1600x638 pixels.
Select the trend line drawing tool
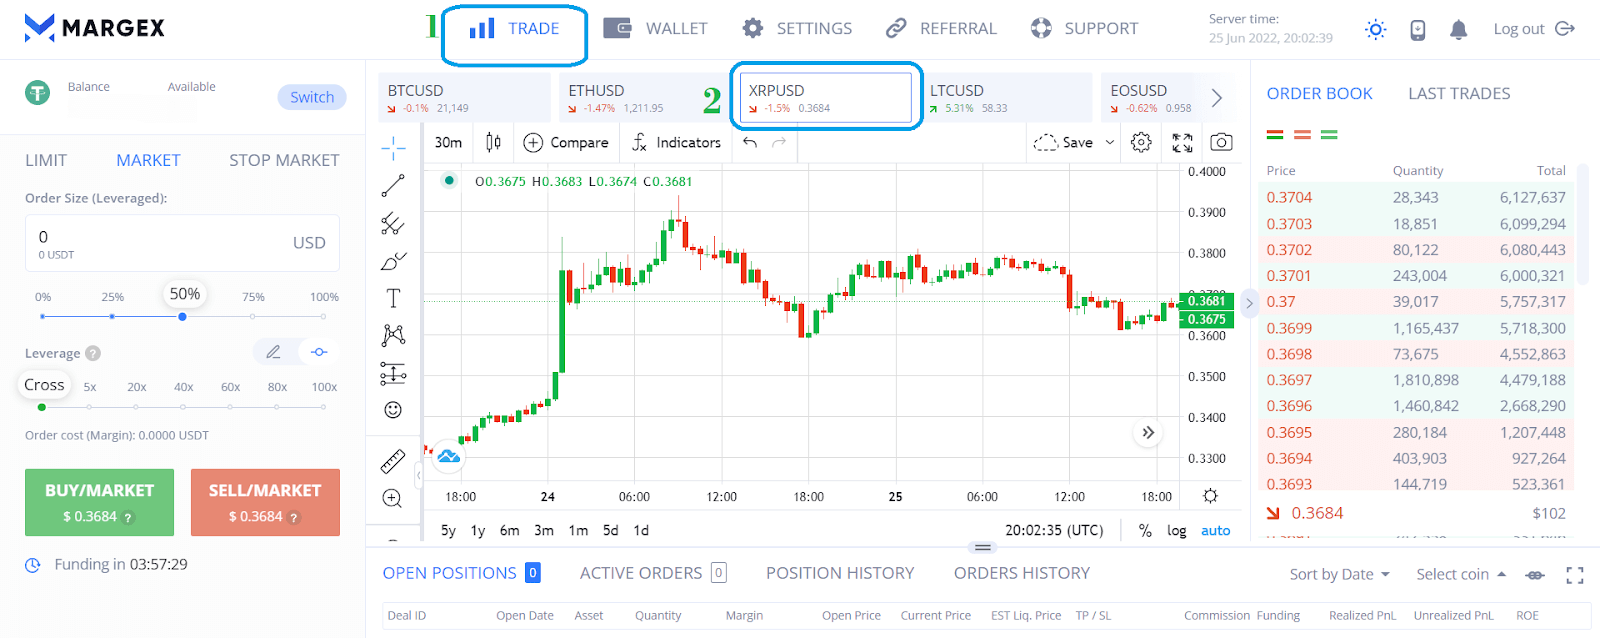click(393, 186)
